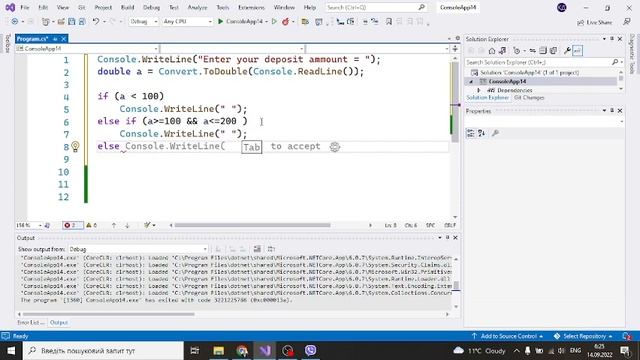The image size is (640, 360).
Task: Click the CRLF line ending indicator
Action: coord(450,225)
